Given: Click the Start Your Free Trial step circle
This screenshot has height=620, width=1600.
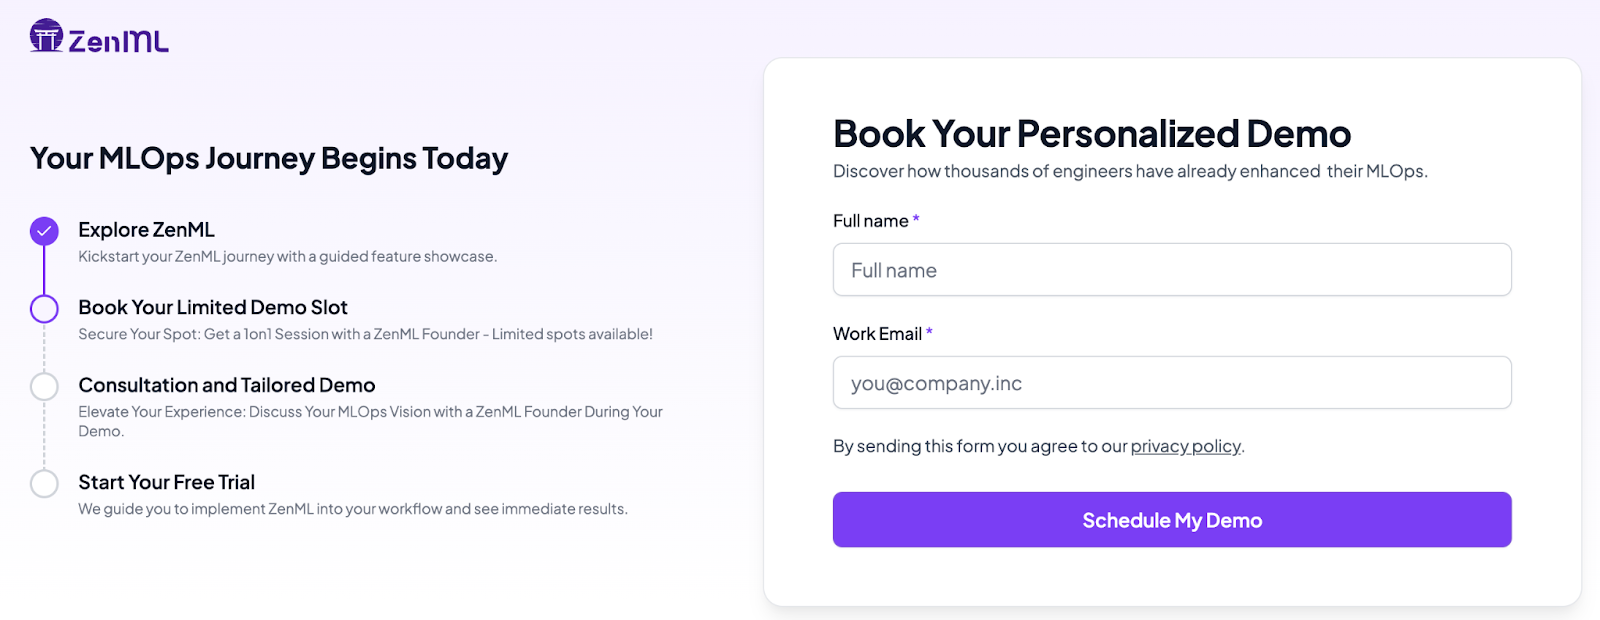Looking at the screenshot, I should (x=44, y=484).
